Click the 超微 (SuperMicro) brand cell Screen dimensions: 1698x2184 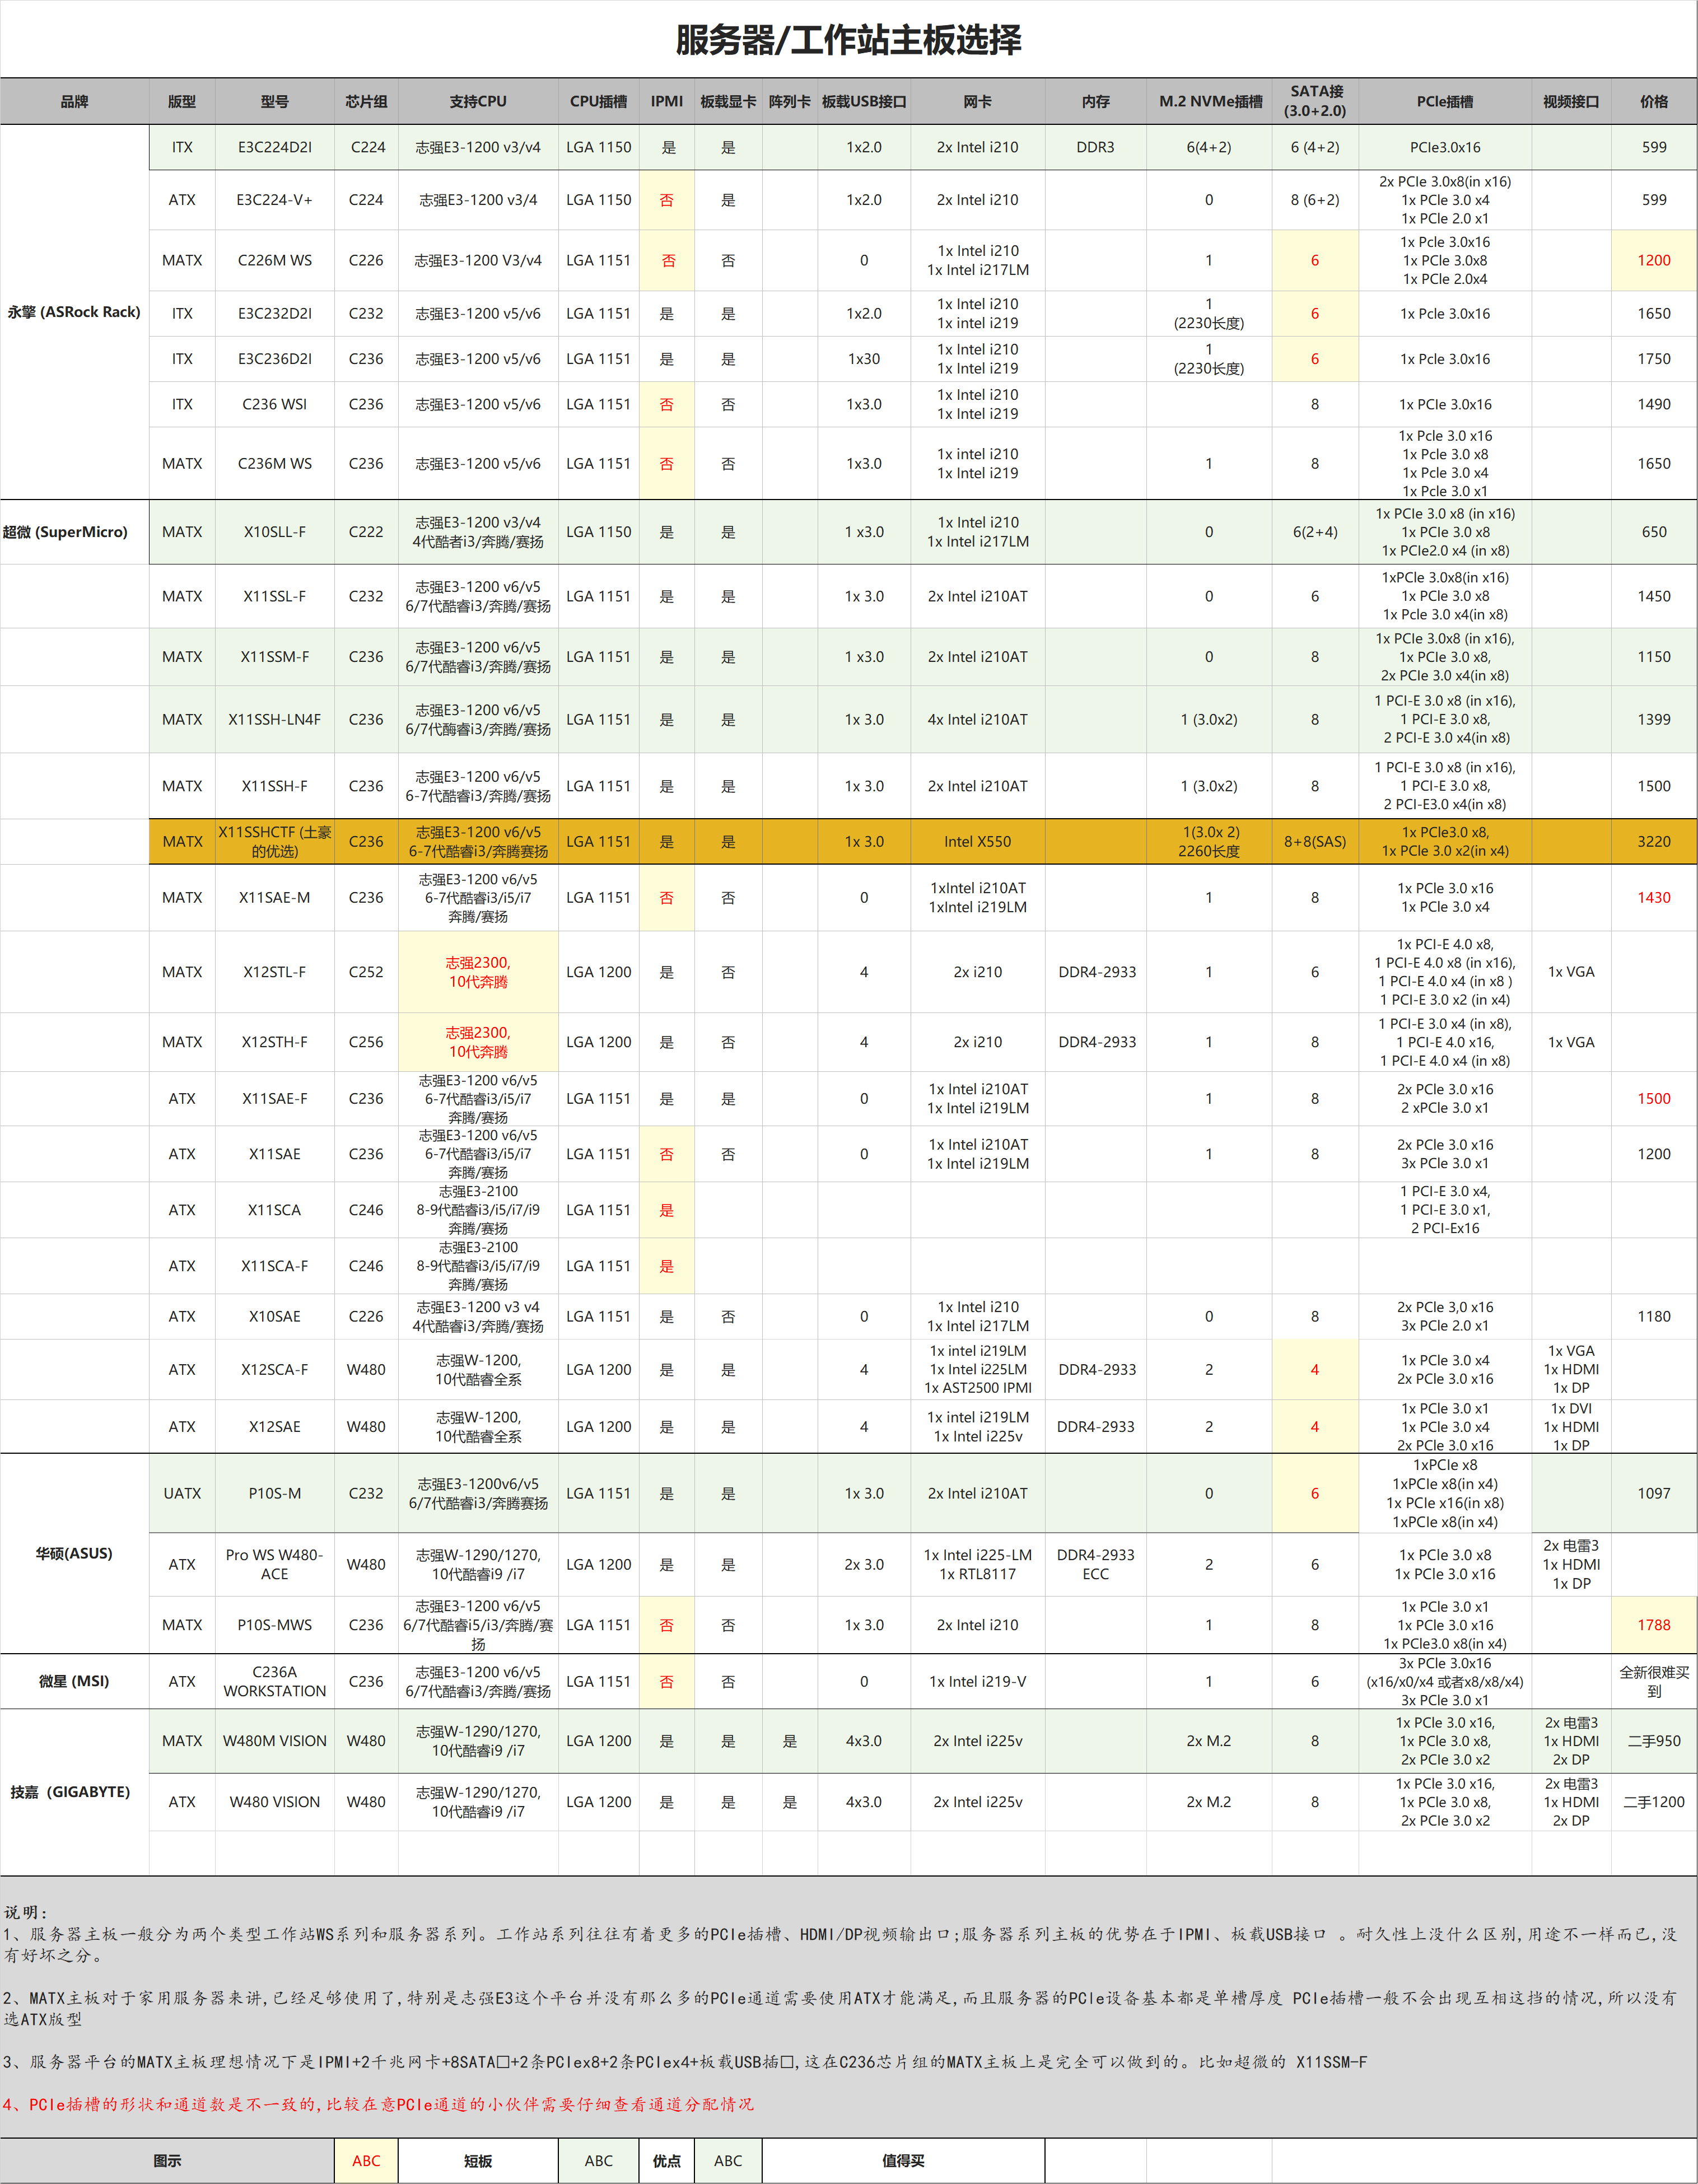66,532
